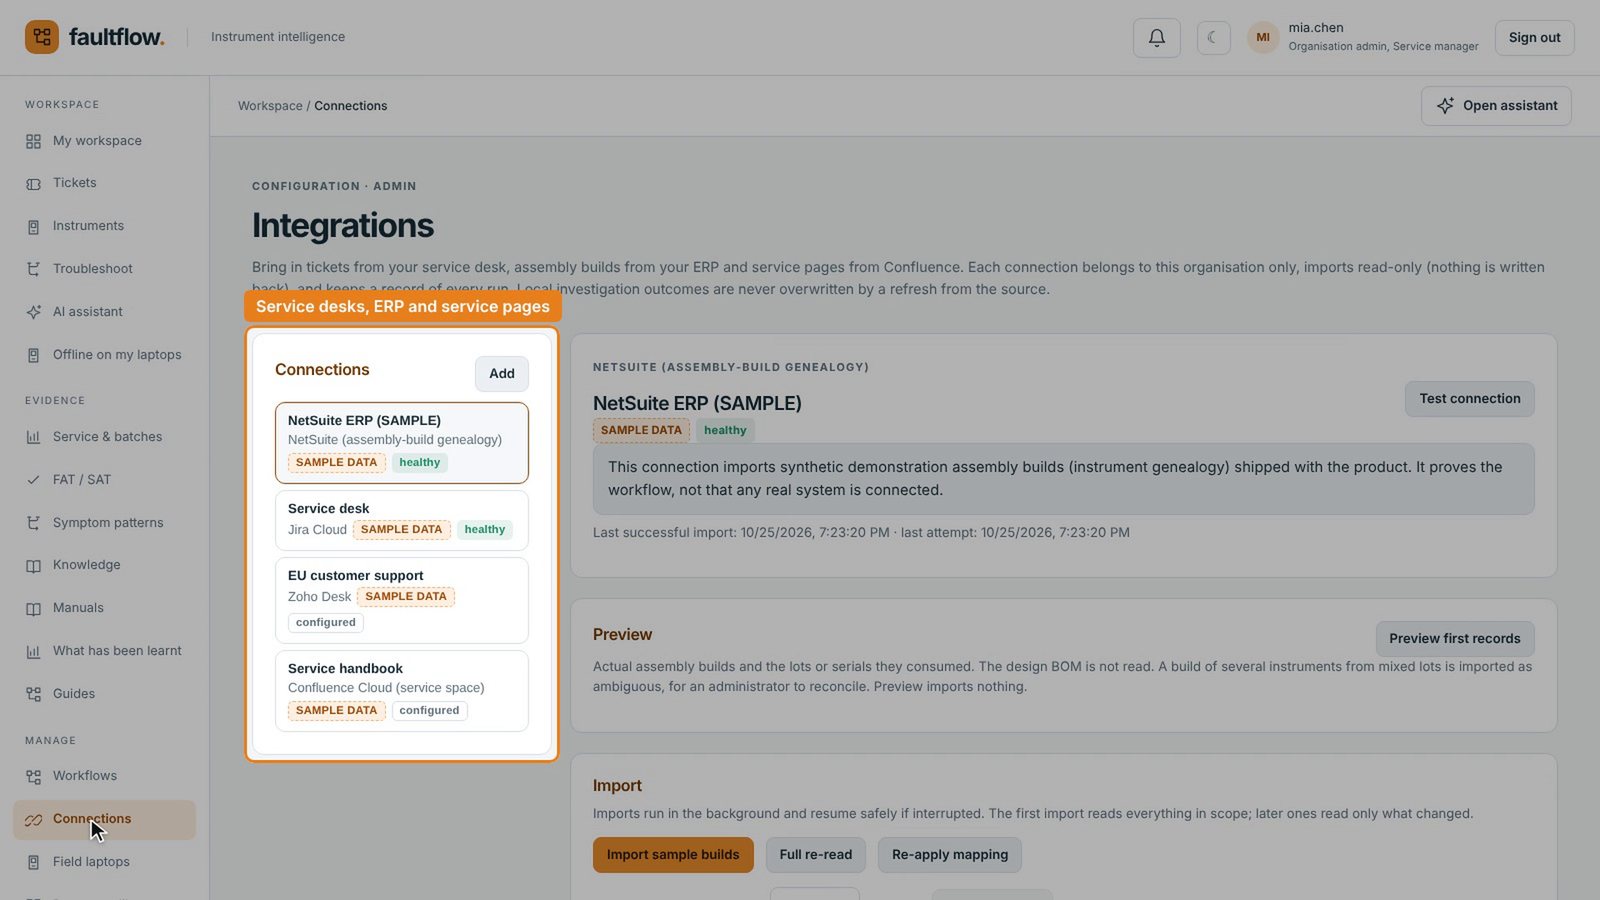Open the notifications bell
The image size is (1600, 900).
pos(1157,38)
